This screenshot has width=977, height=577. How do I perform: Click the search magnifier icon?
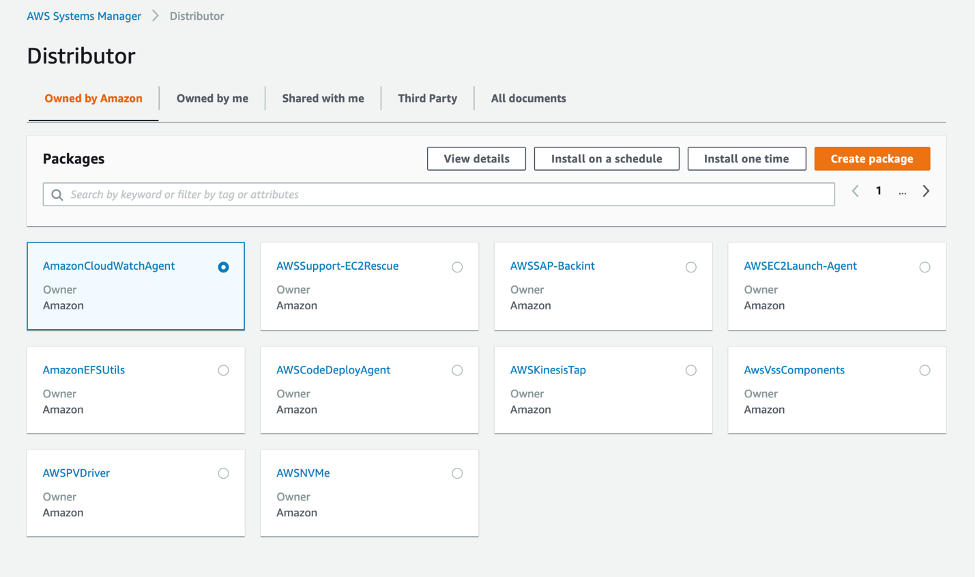[57, 194]
